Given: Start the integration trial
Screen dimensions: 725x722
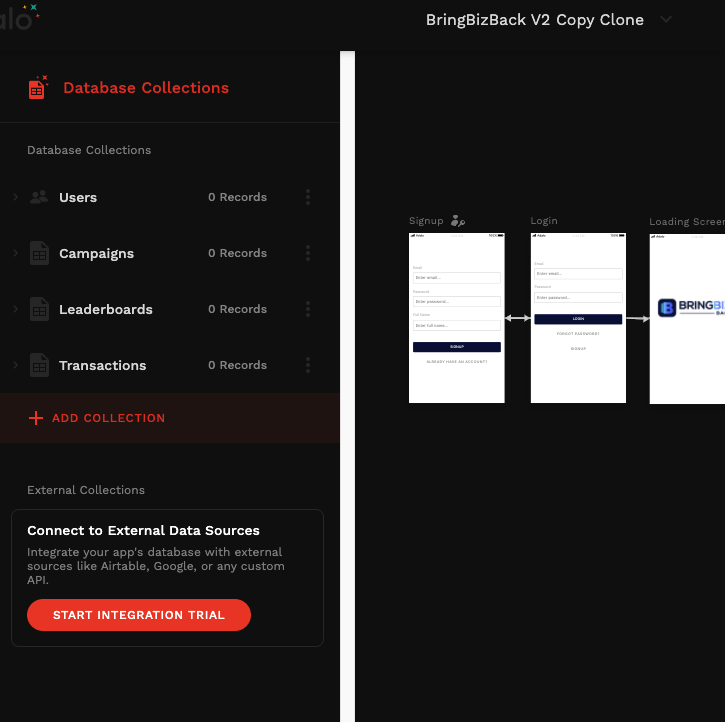Looking at the screenshot, I should tap(139, 615).
